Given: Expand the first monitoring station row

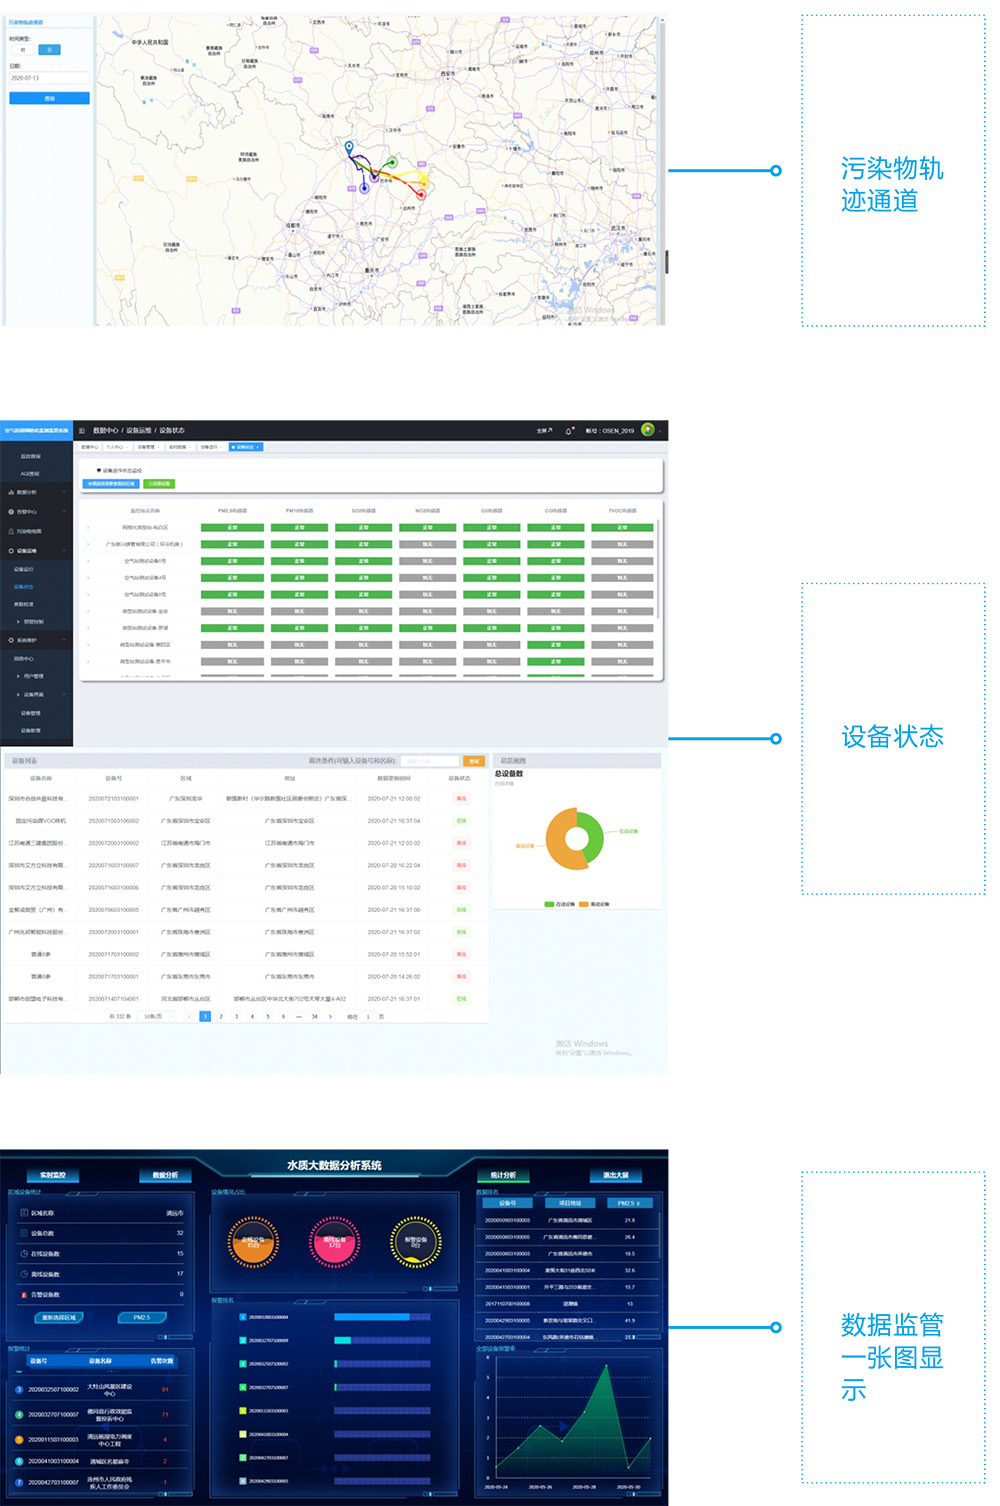Looking at the screenshot, I should [88, 527].
